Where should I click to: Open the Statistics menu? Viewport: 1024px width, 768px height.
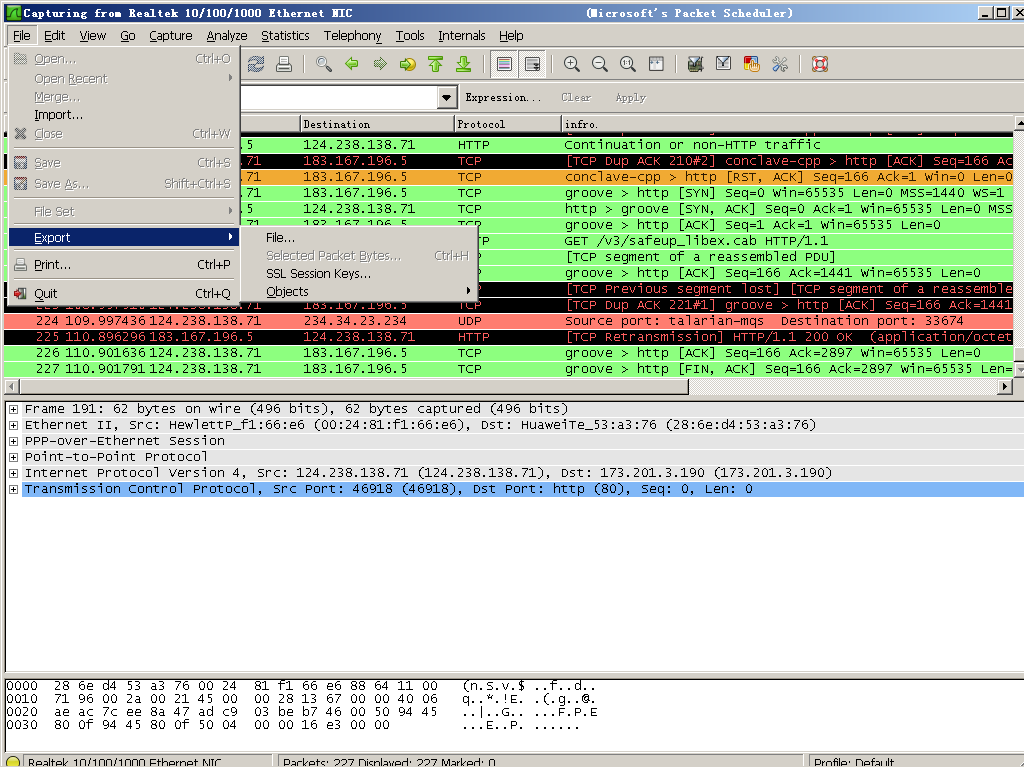tap(285, 36)
